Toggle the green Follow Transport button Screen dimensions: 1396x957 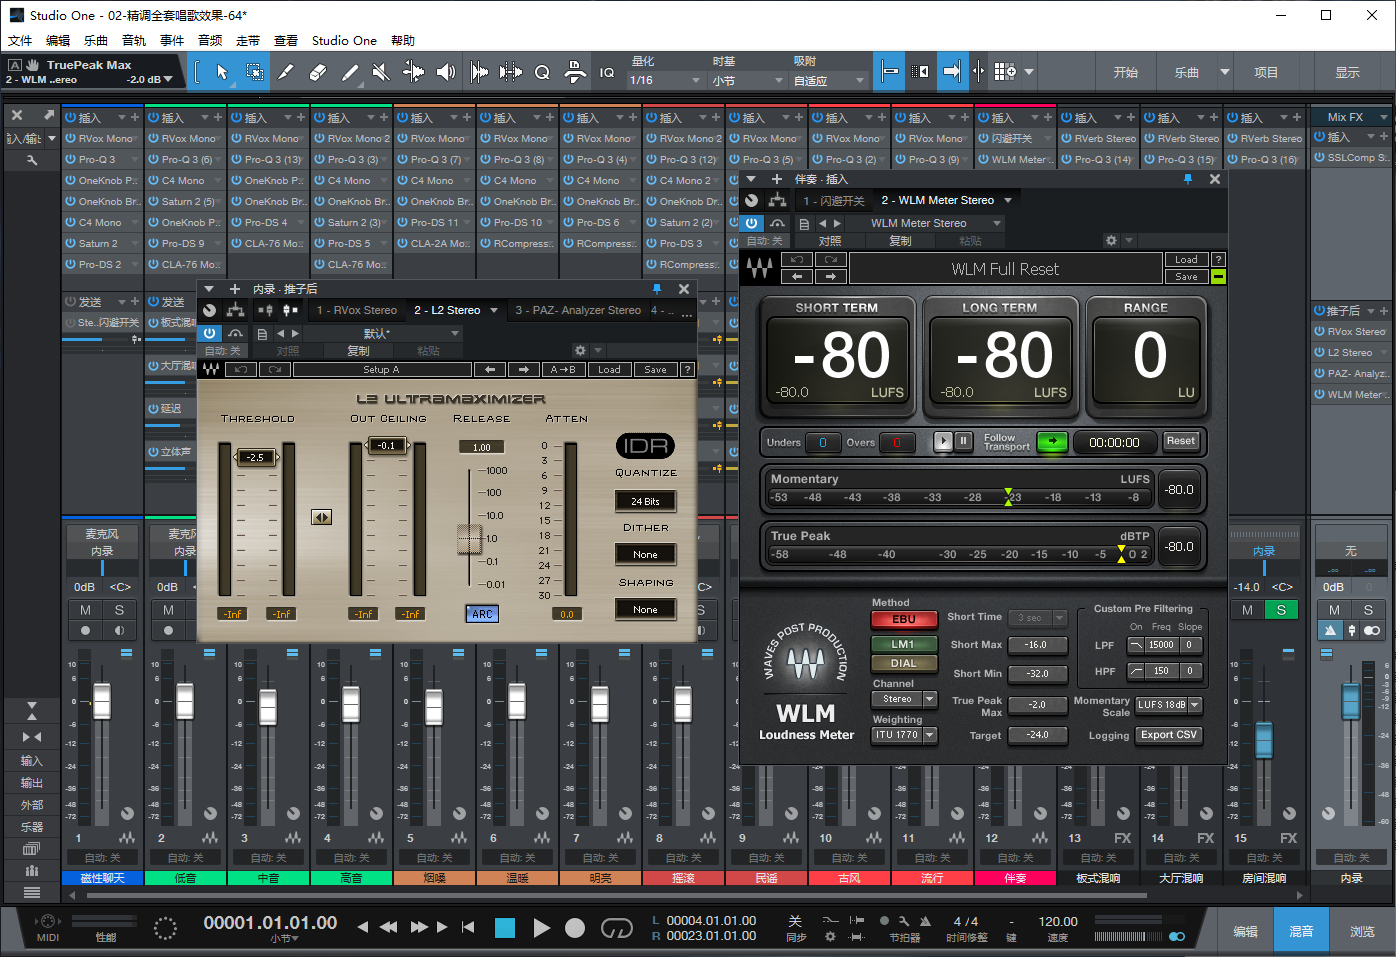click(x=1051, y=441)
